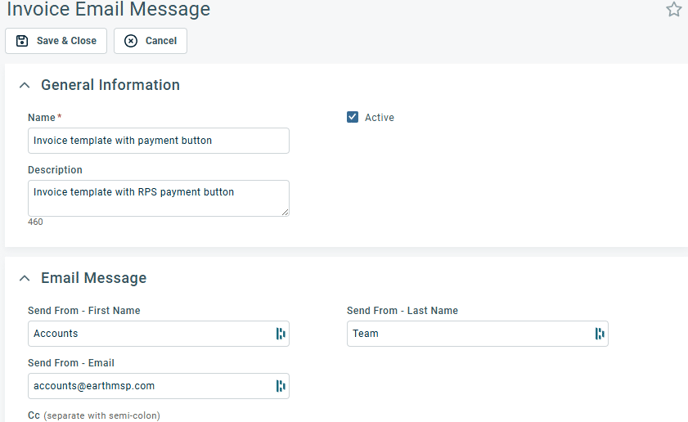The width and height of the screenshot is (688, 422).
Task: Click the favorite star icon
Action: point(674,9)
